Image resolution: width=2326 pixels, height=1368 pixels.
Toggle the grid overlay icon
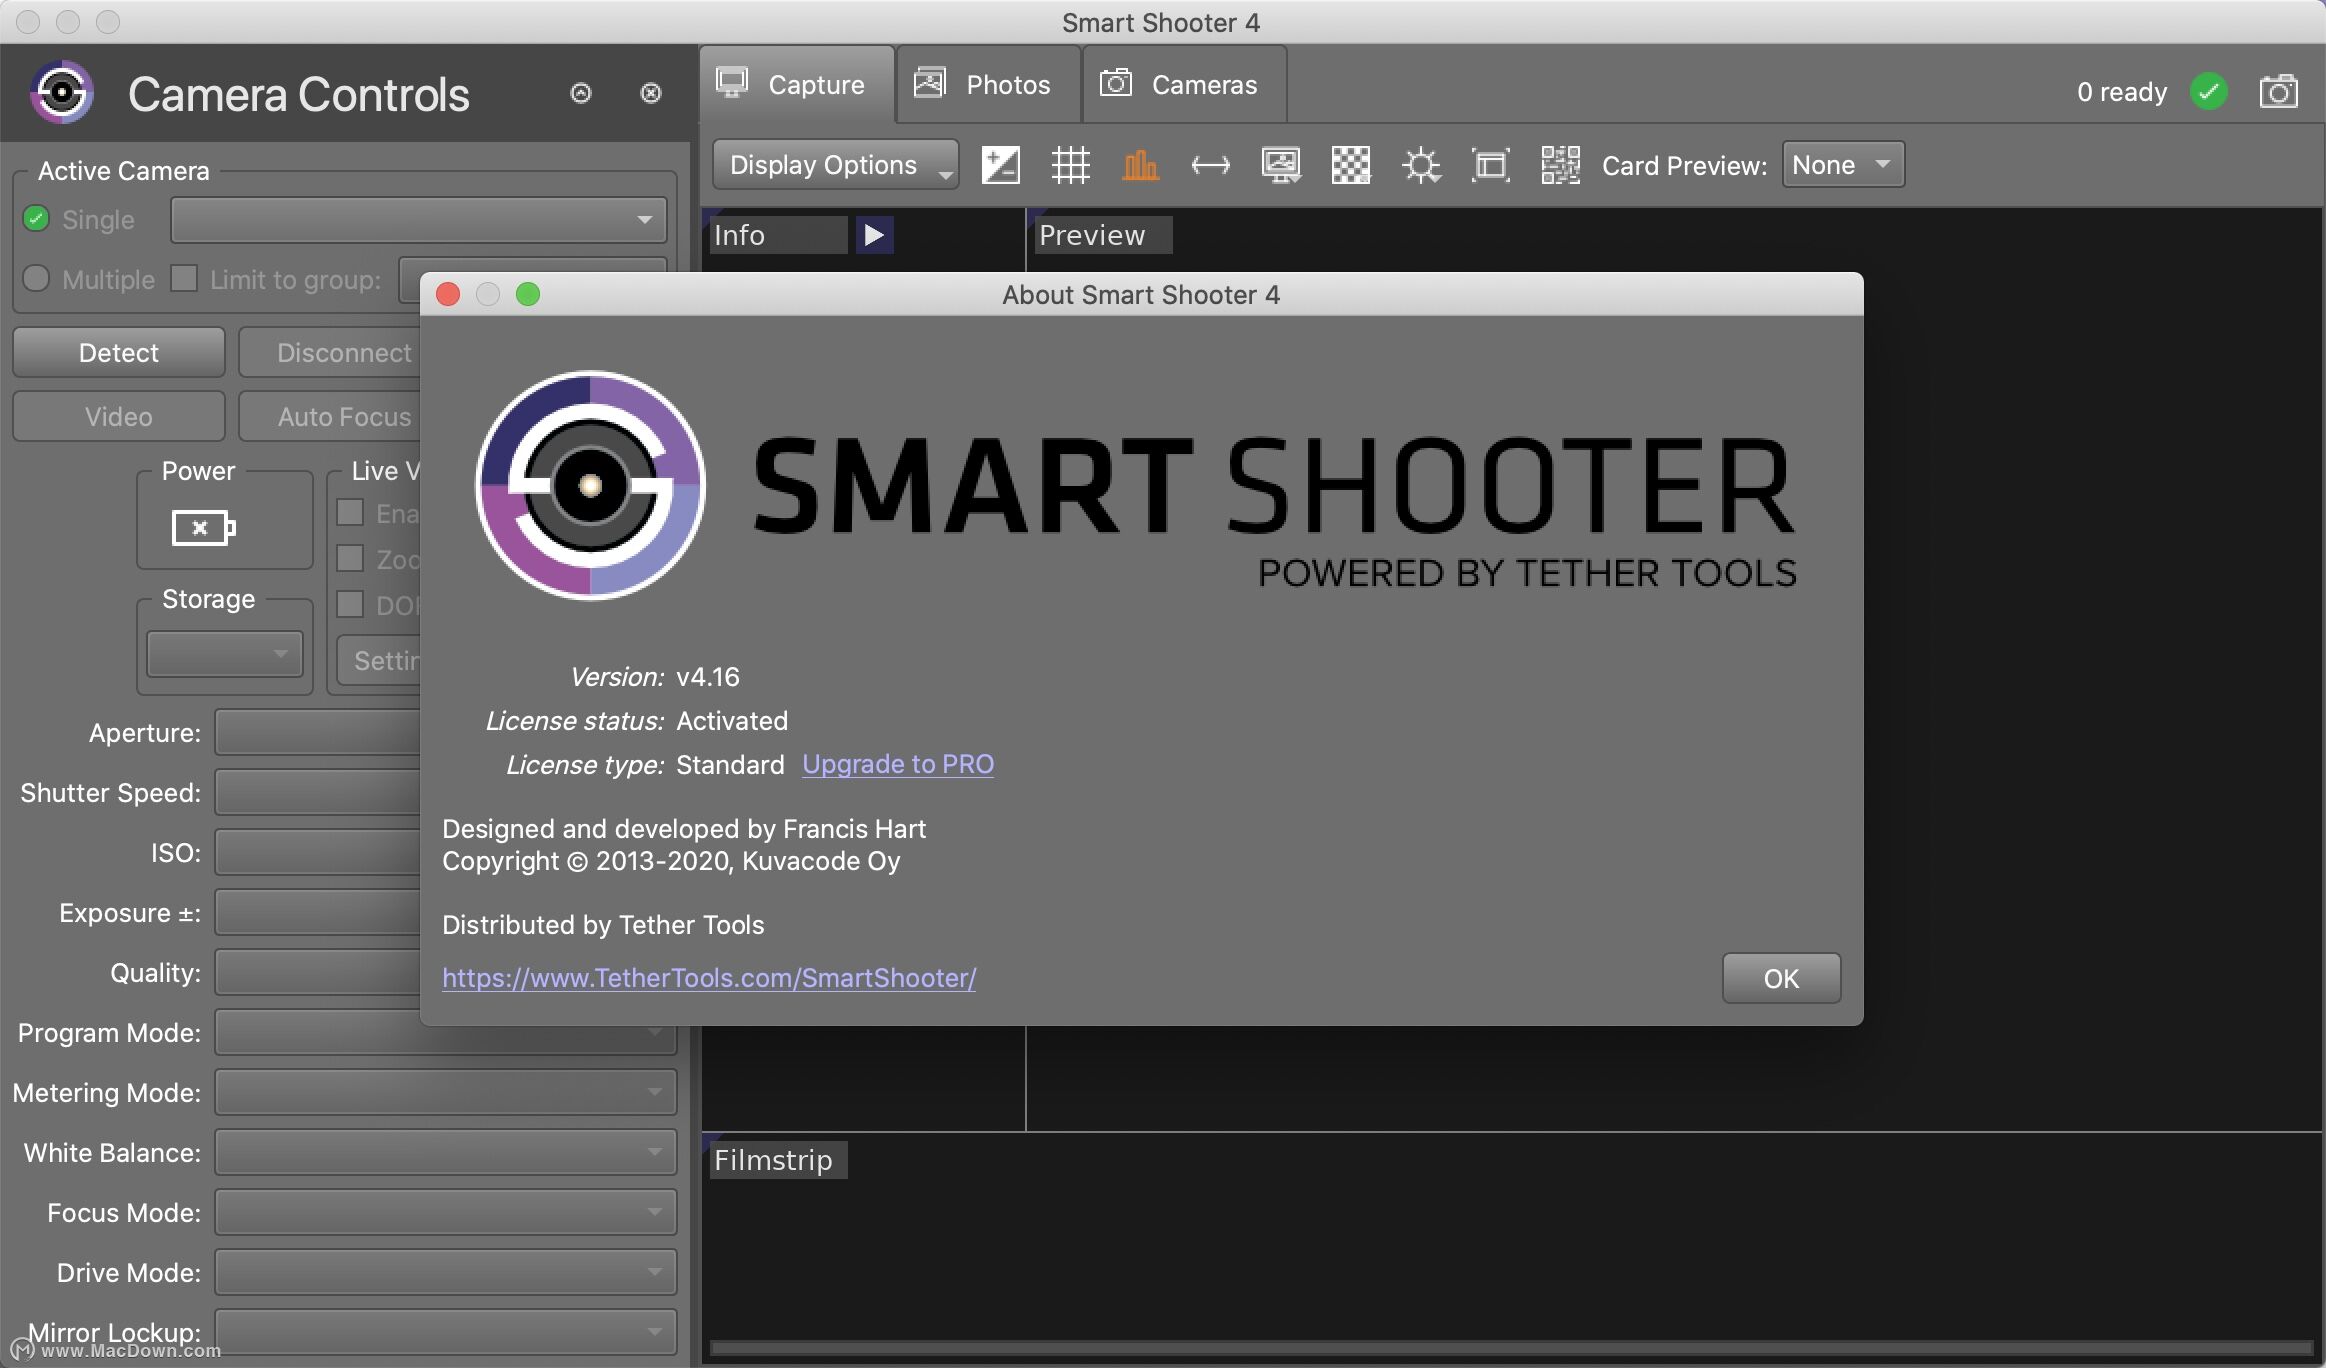(1070, 165)
